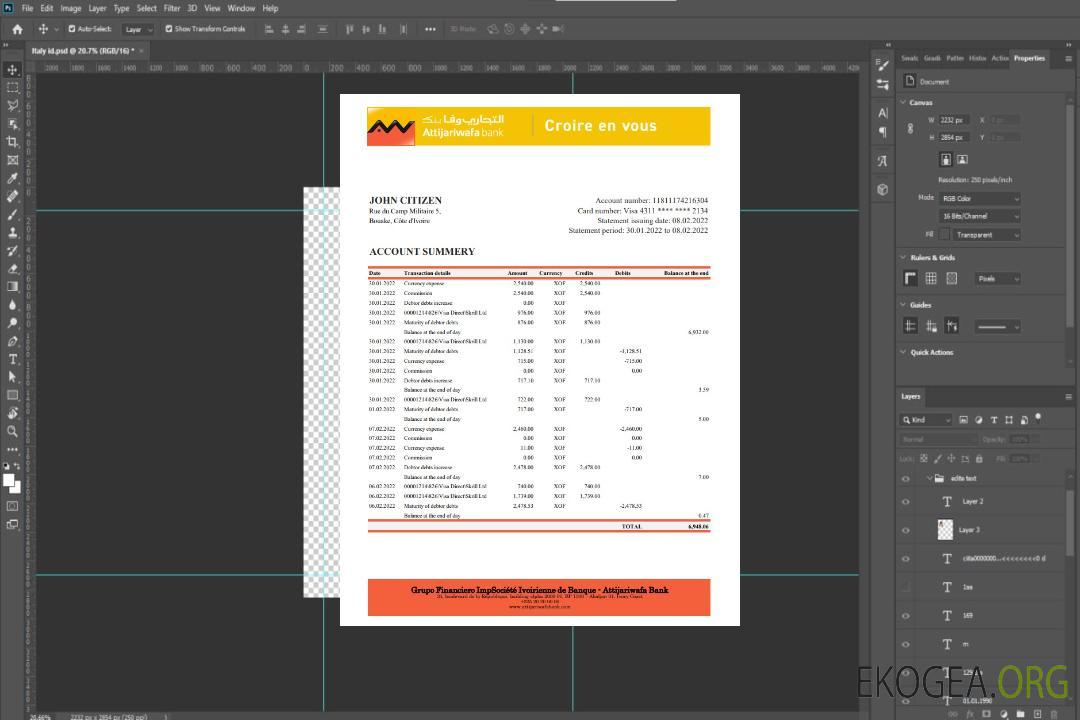Select the Crop tool
1080x720 pixels.
(12, 142)
